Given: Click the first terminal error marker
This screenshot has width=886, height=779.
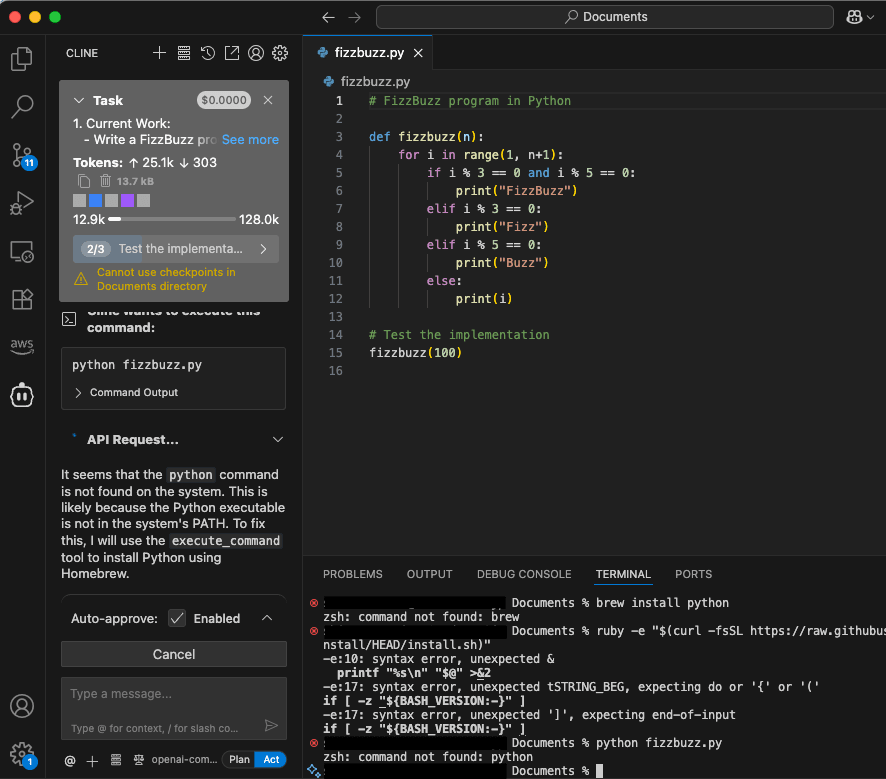Looking at the screenshot, I should pos(314,603).
